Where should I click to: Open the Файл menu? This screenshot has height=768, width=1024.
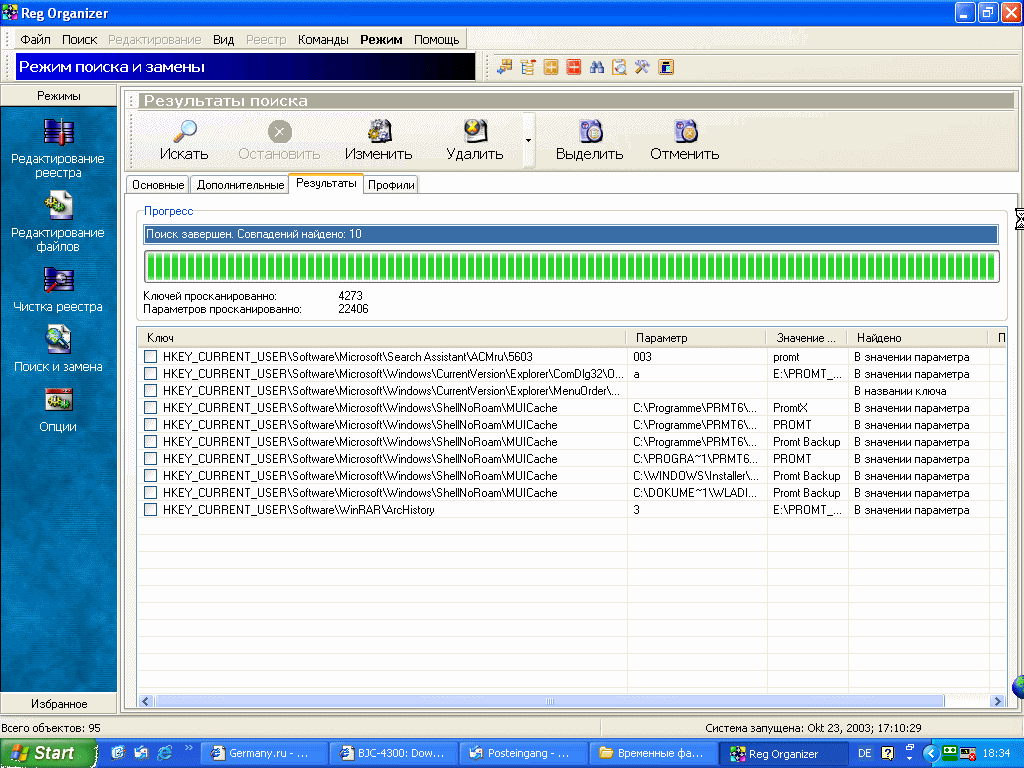pyautogui.click(x=35, y=39)
